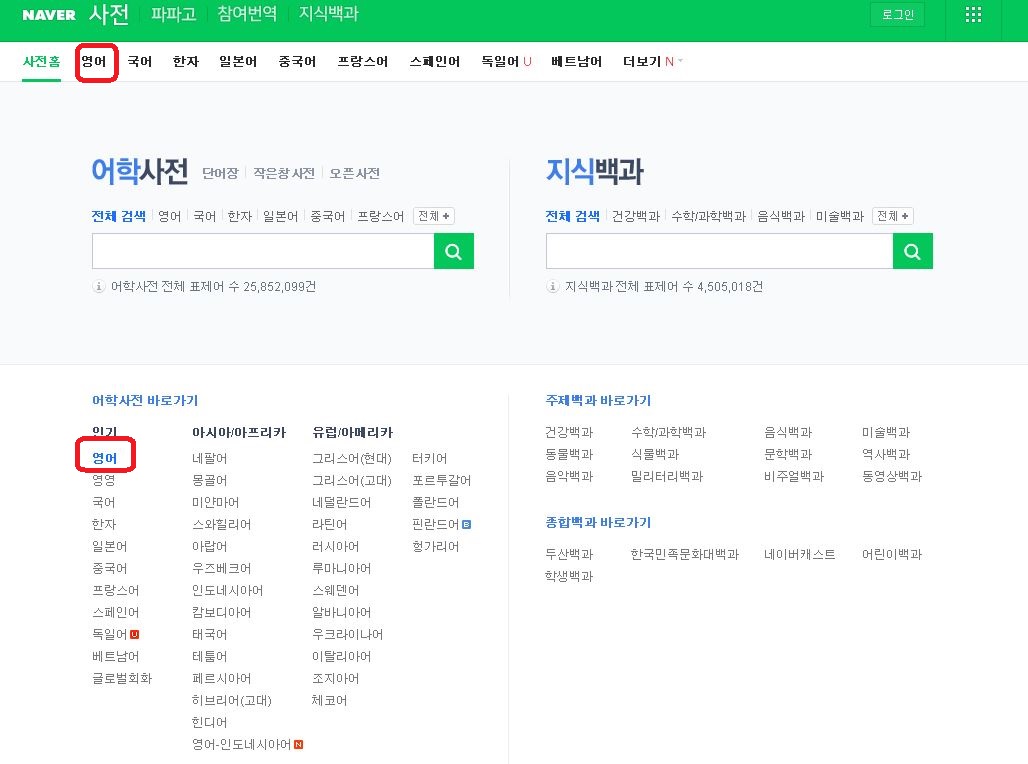Switch to 영어 tab in top navigation
This screenshot has height=764, width=1028.
[x=94, y=62]
